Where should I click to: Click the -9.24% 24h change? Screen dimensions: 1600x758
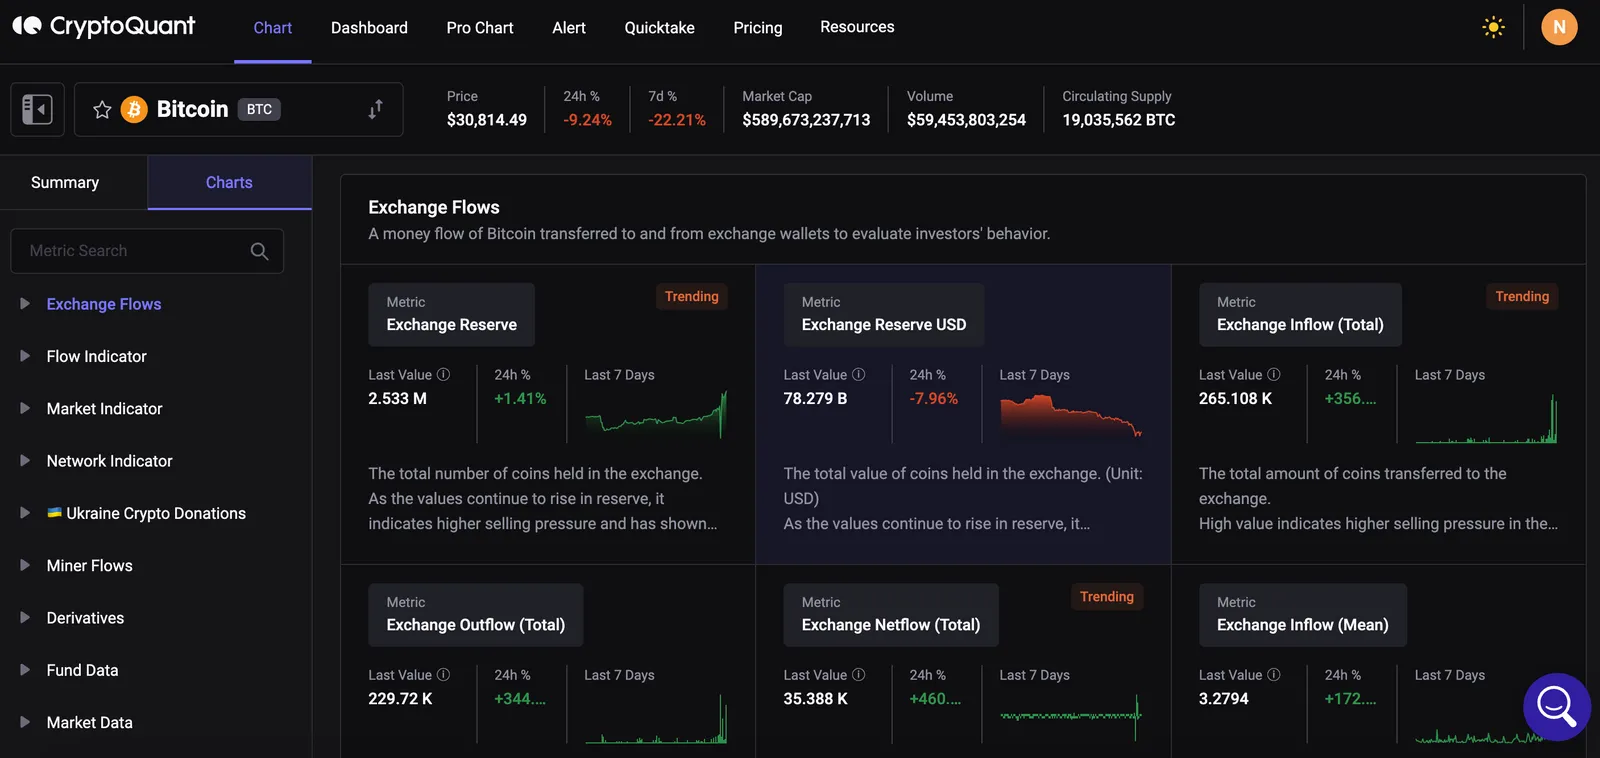point(587,120)
